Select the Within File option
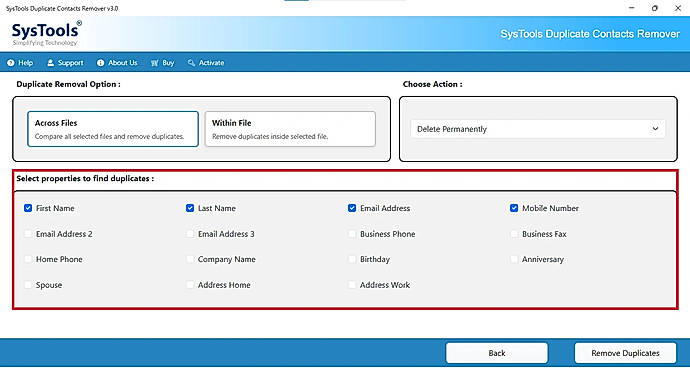Viewport: 690px width, 368px height. click(x=290, y=129)
